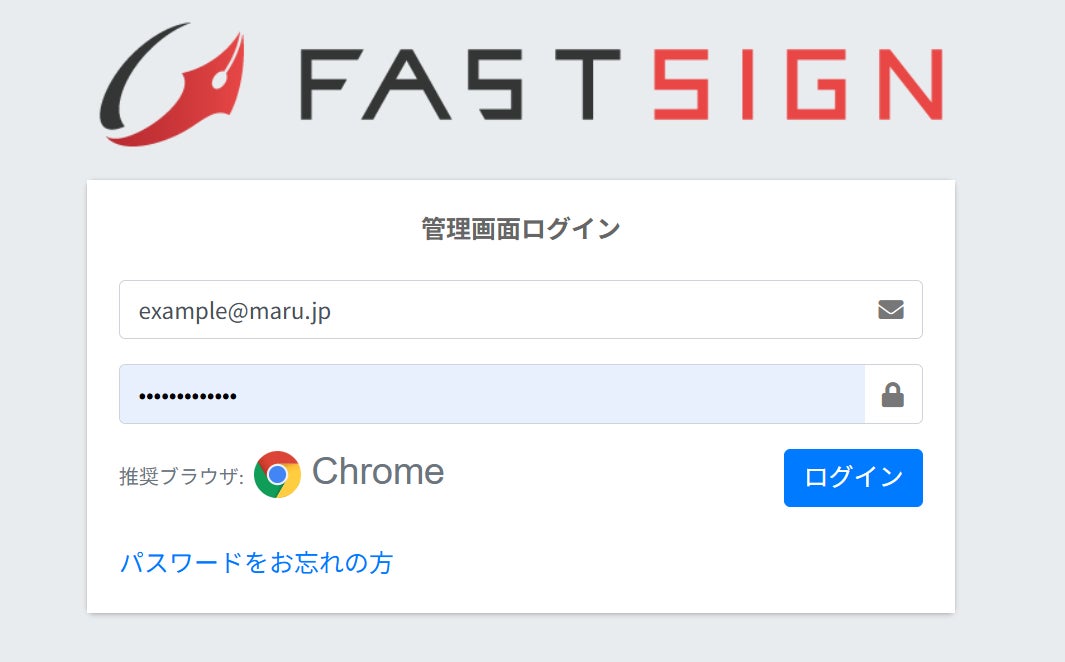This screenshot has width=1065, height=662.
Task: Open the パスワードをお忘れの方 link
Action: (x=257, y=563)
